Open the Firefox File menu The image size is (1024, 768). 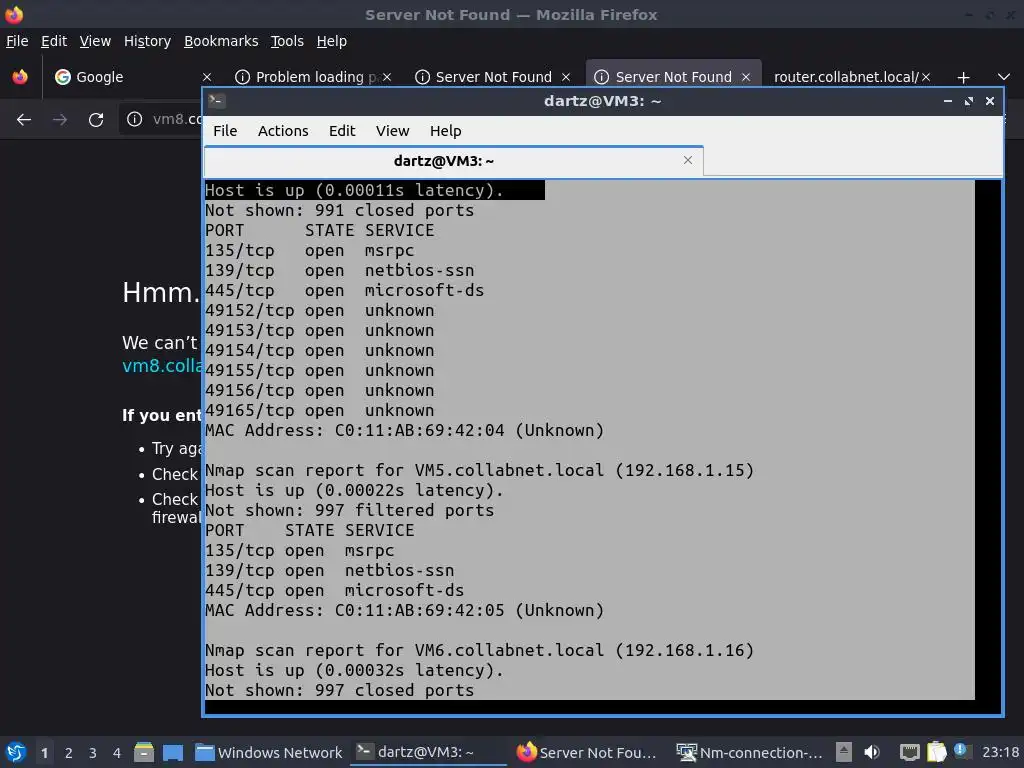[17, 41]
